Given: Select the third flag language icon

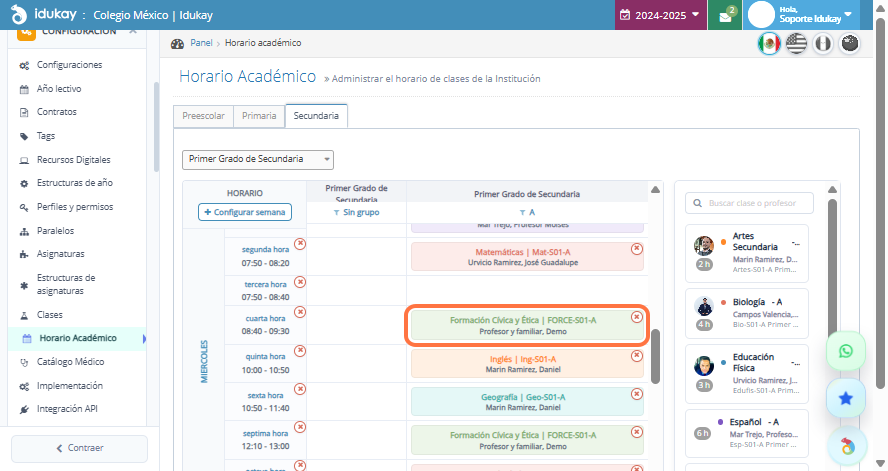Looking at the screenshot, I should [823, 44].
